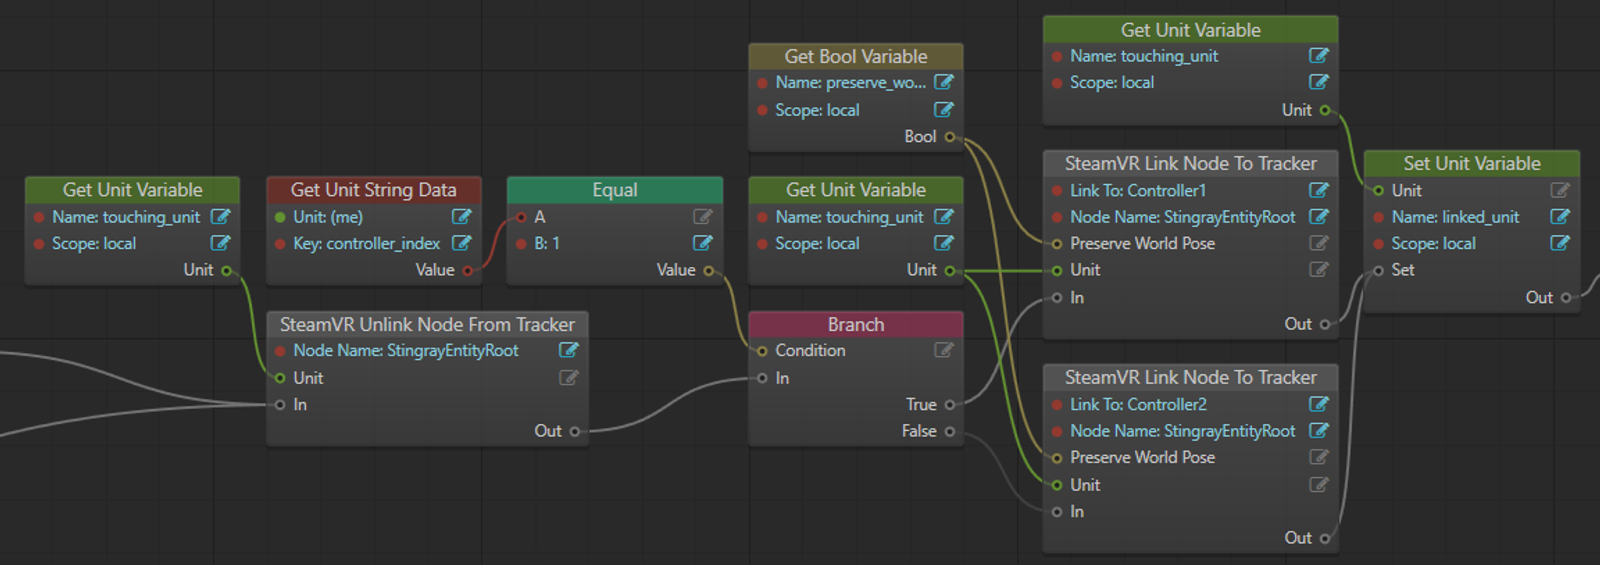Edit Name: linked_unit in Set Unit Variable
The width and height of the screenshot is (1600, 565).
click(1560, 217)
